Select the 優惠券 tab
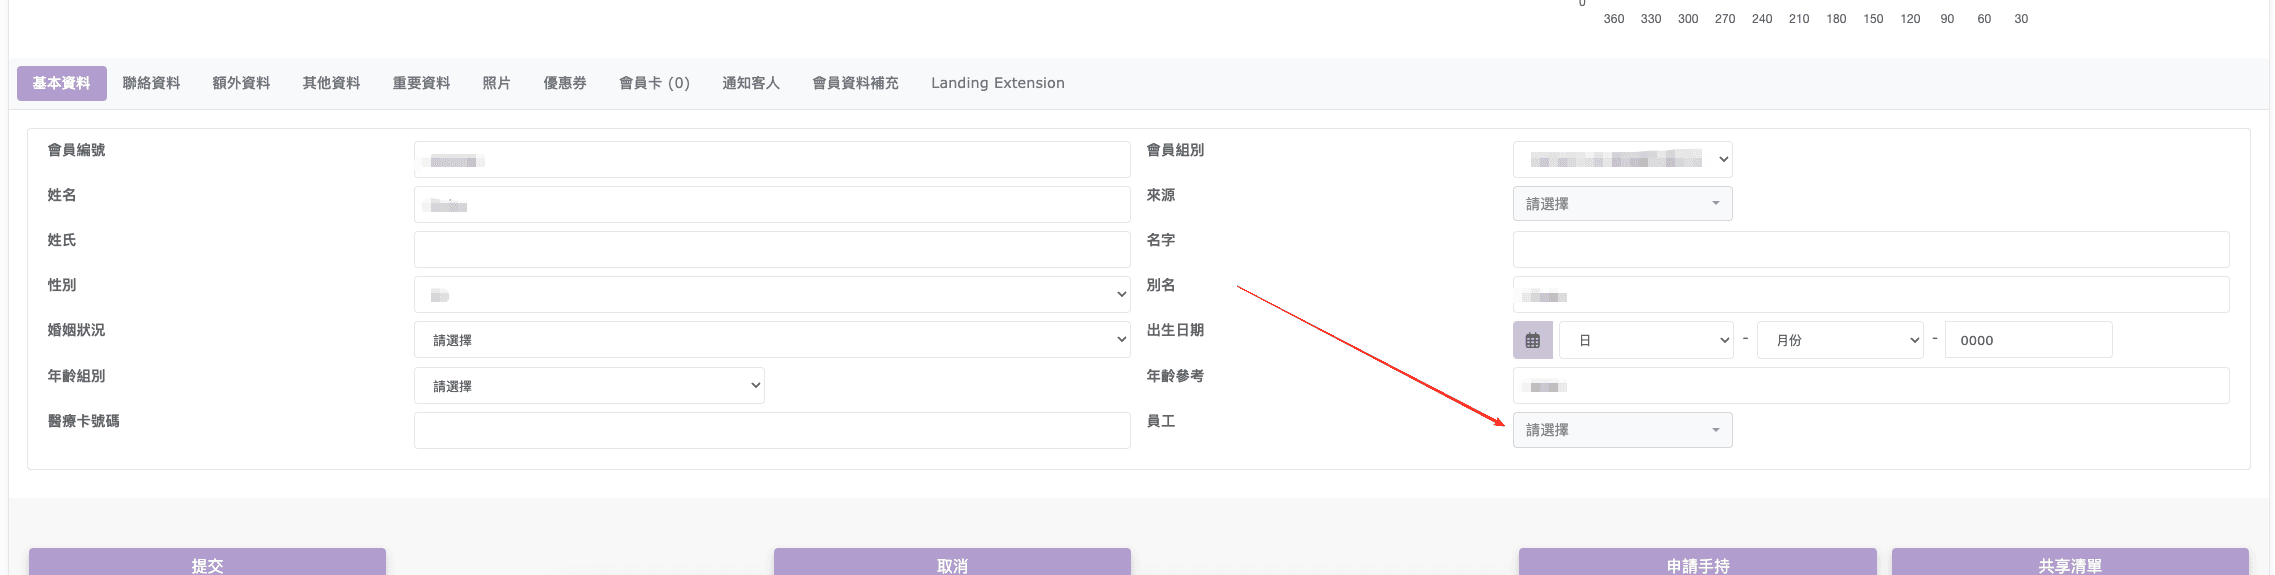The image size is (2275, 575). 565,83
